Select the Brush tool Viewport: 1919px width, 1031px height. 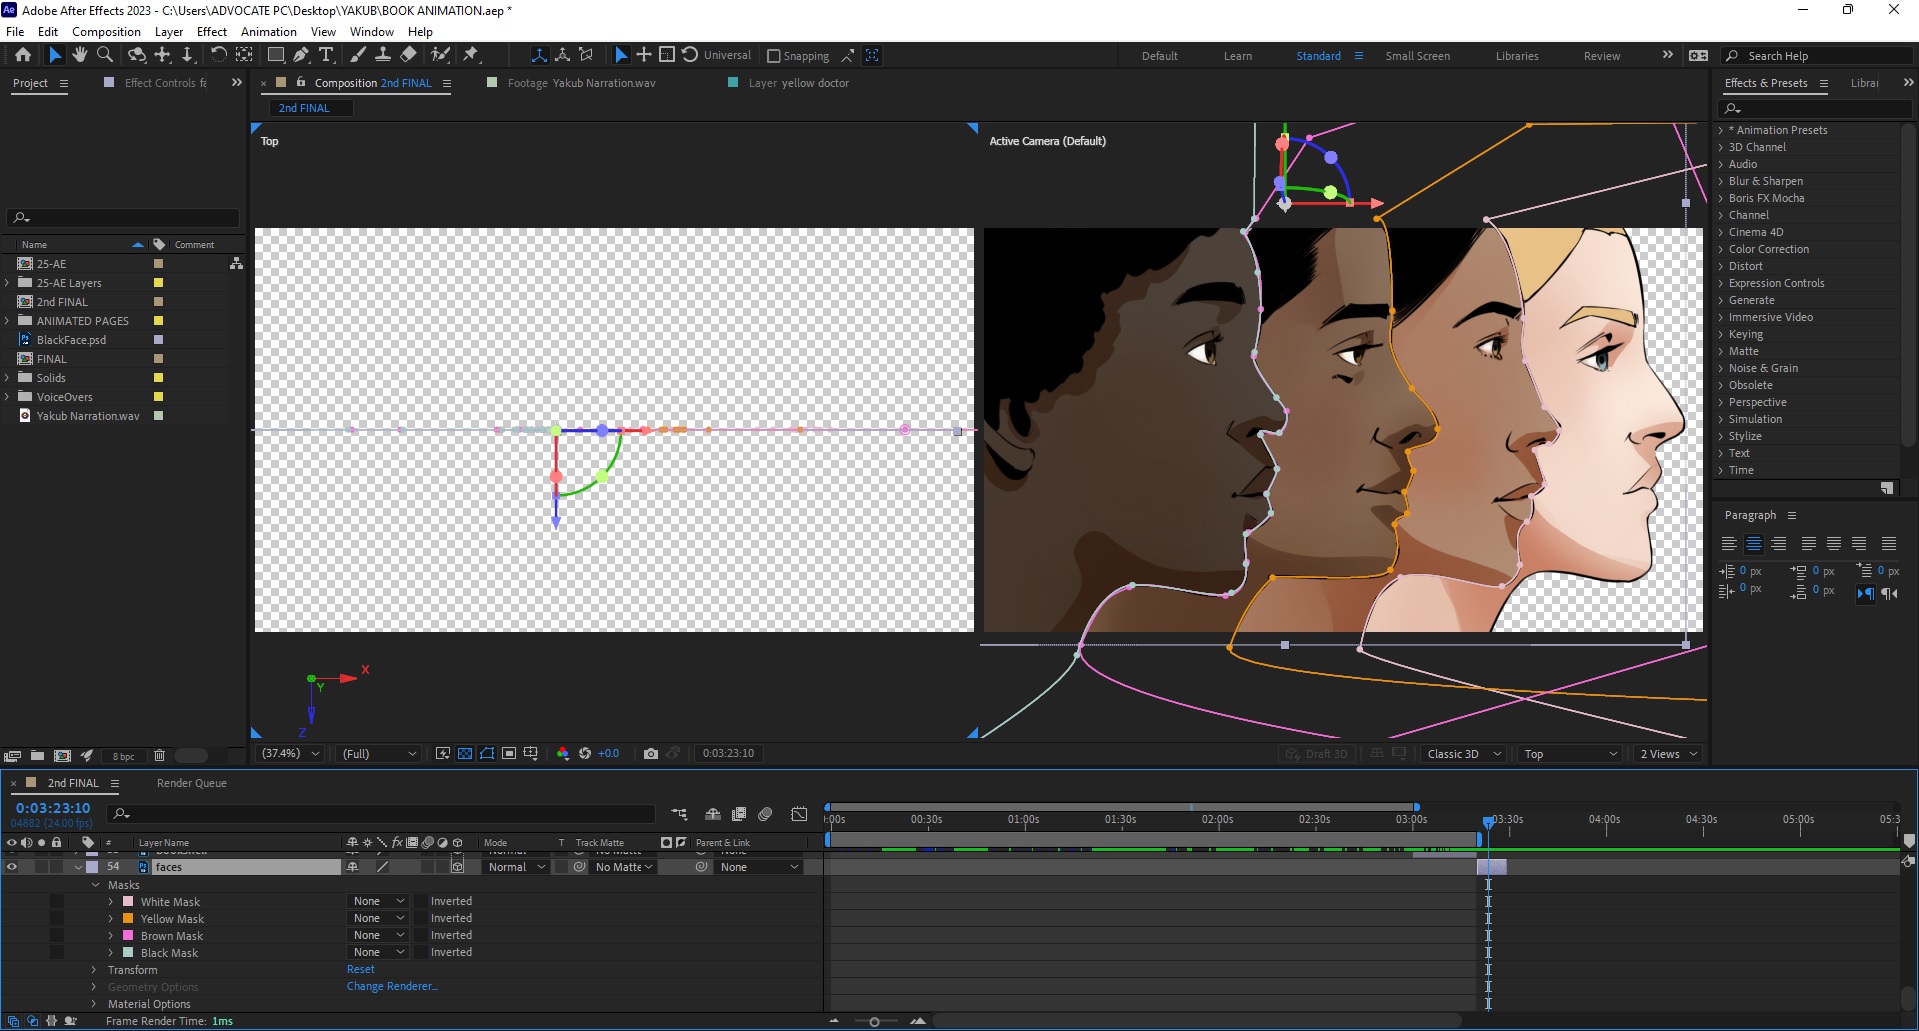[x=358, y=55]
